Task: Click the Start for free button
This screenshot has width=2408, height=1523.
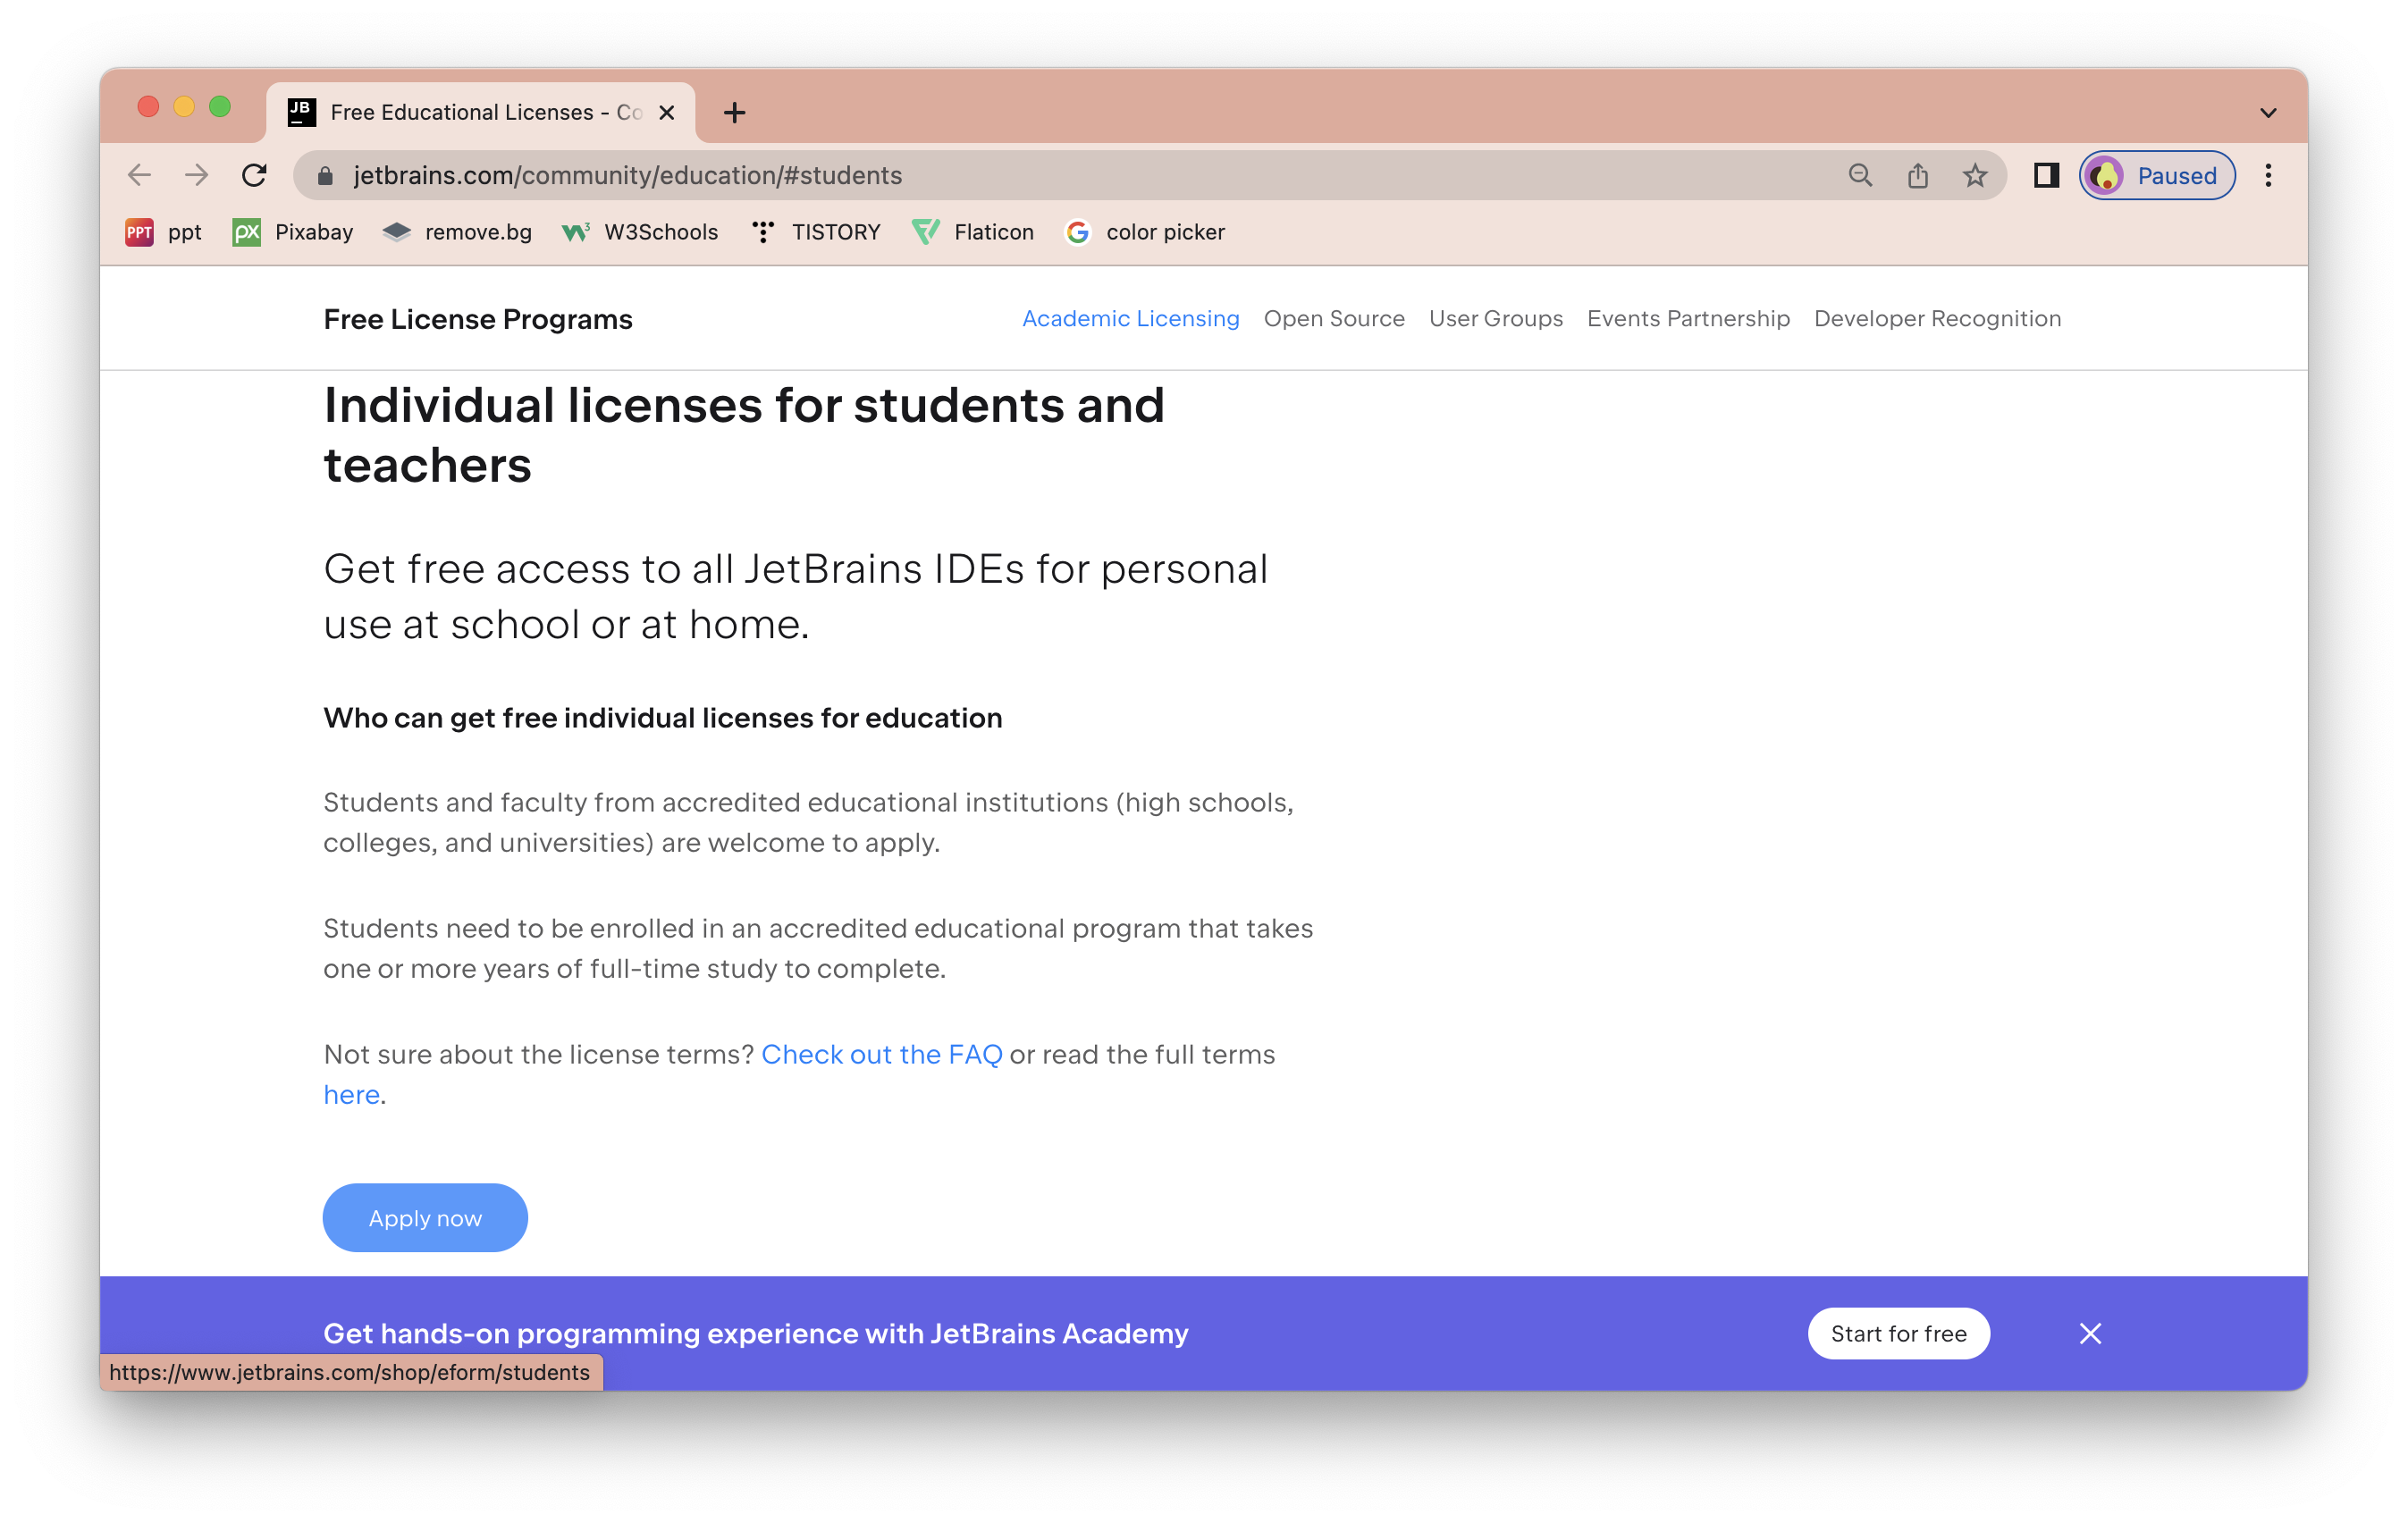Action: (x=1898, y=1333)
